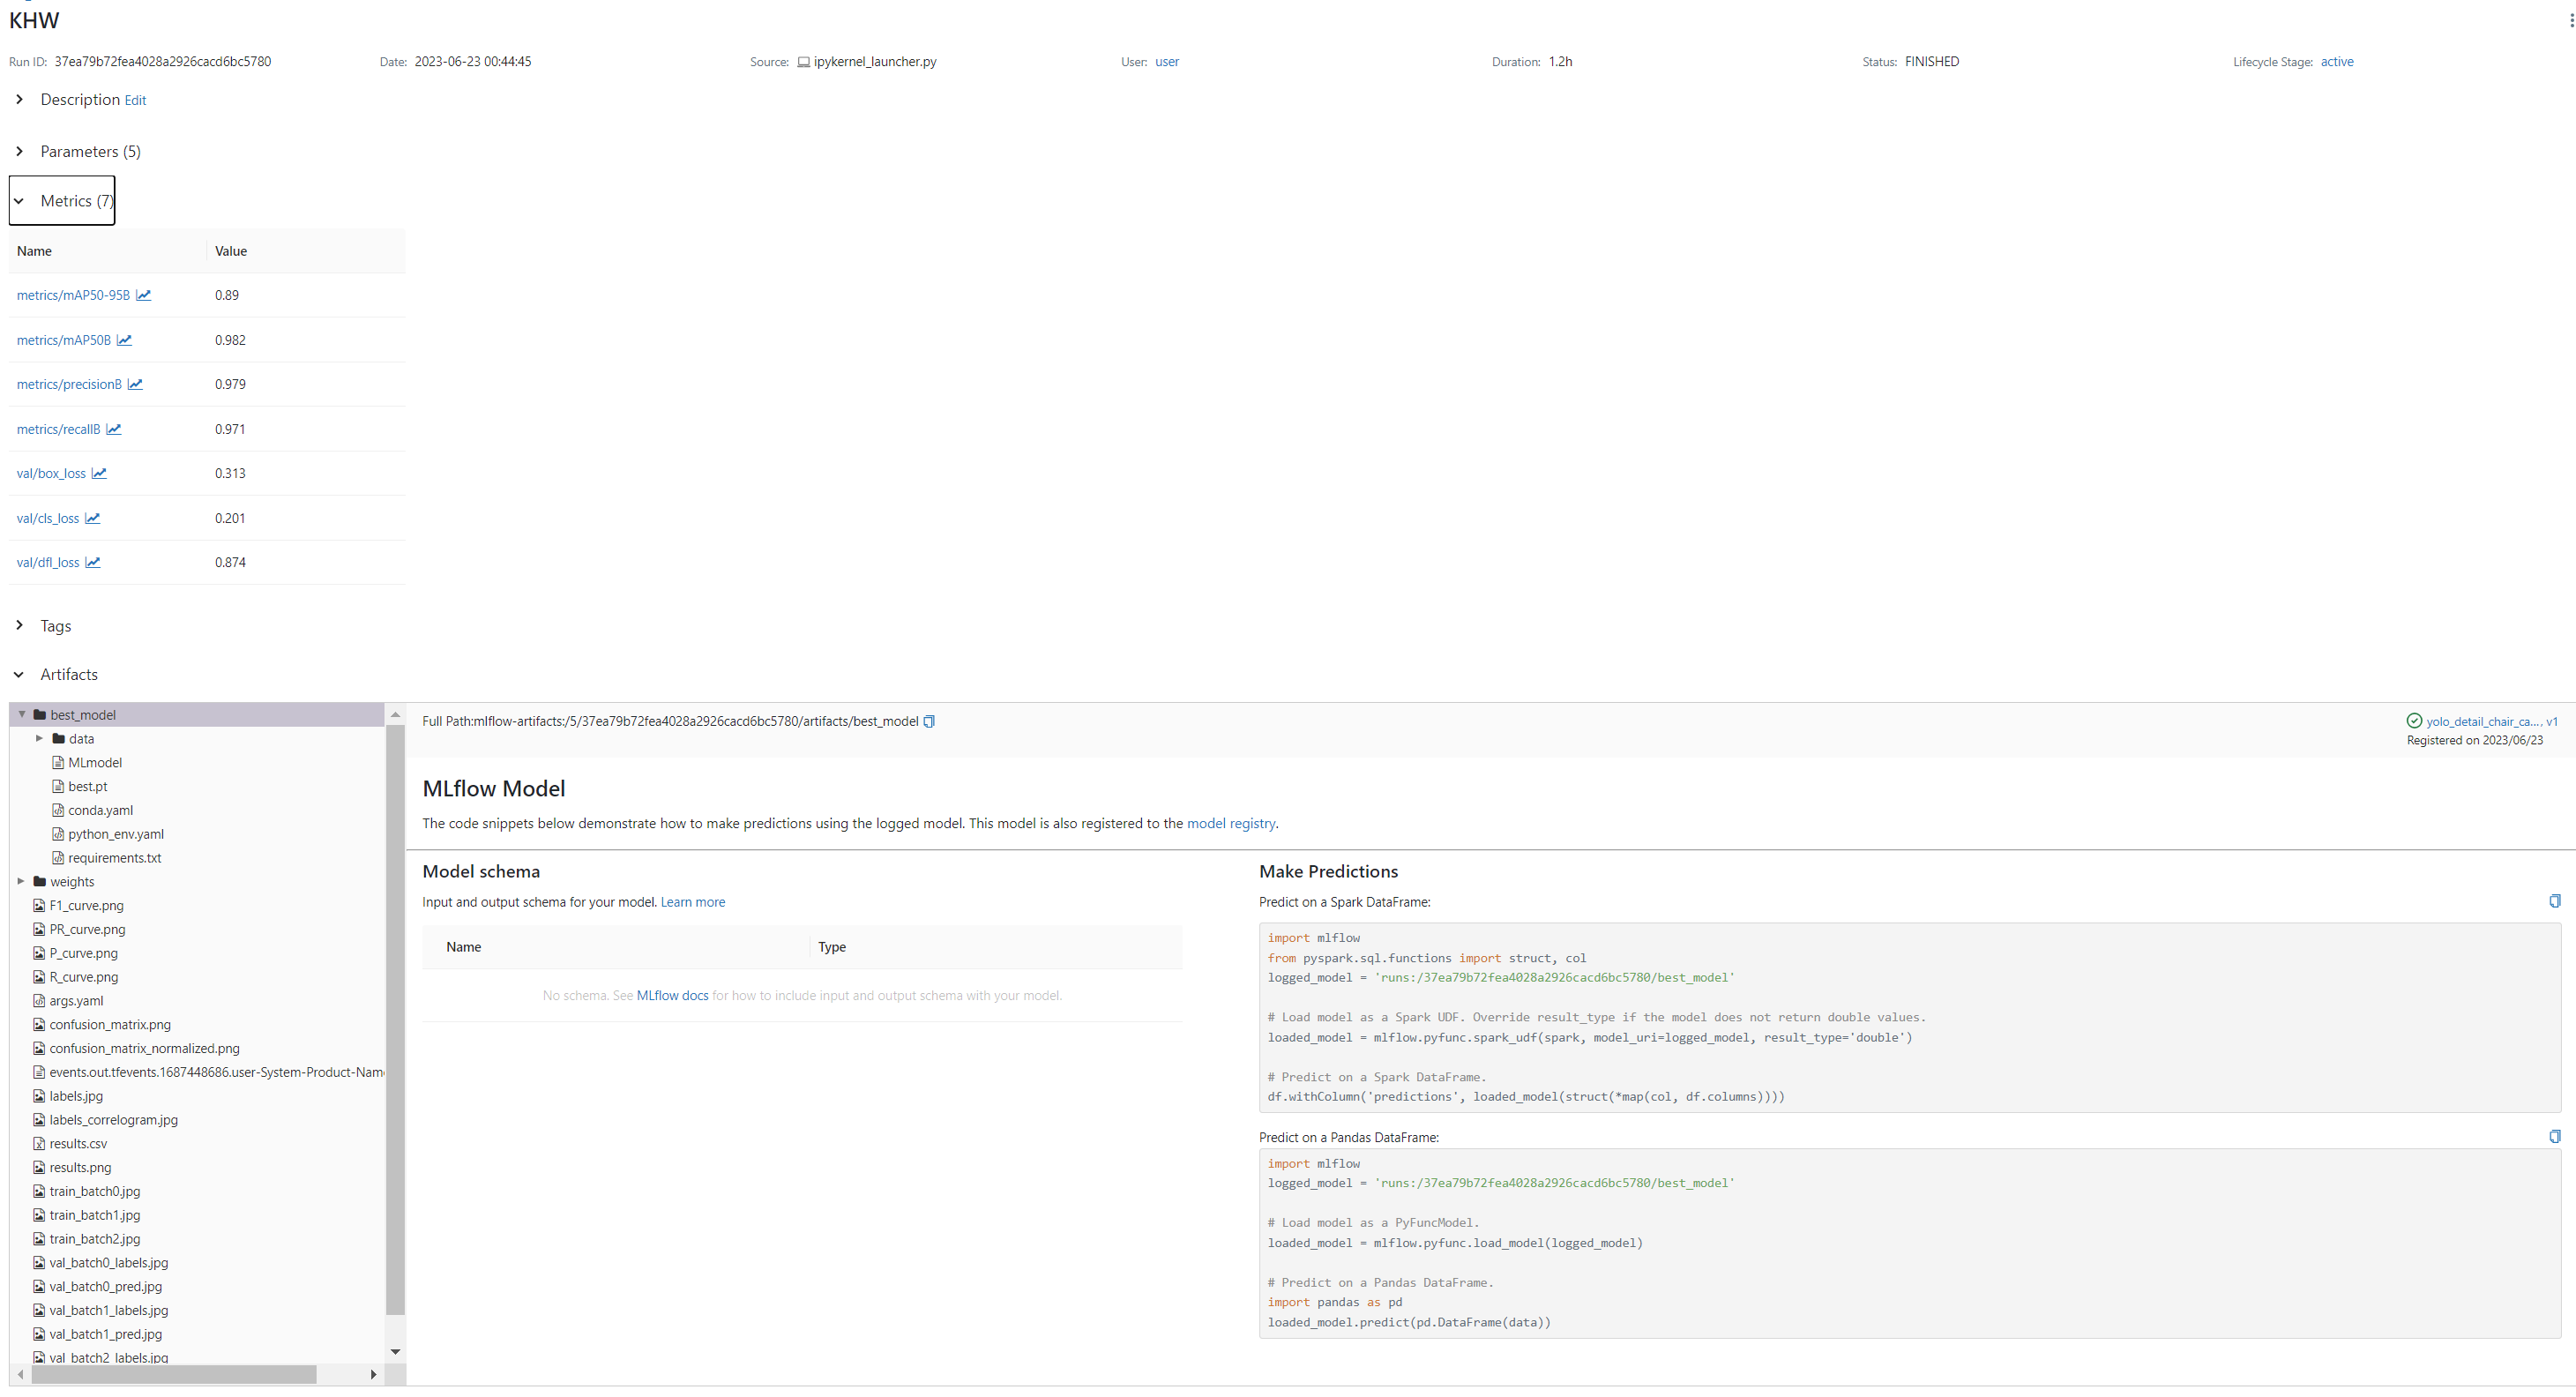Copy the Spark DataFrame code snippet
2576x1397 pixels.
click(2554, 900)
